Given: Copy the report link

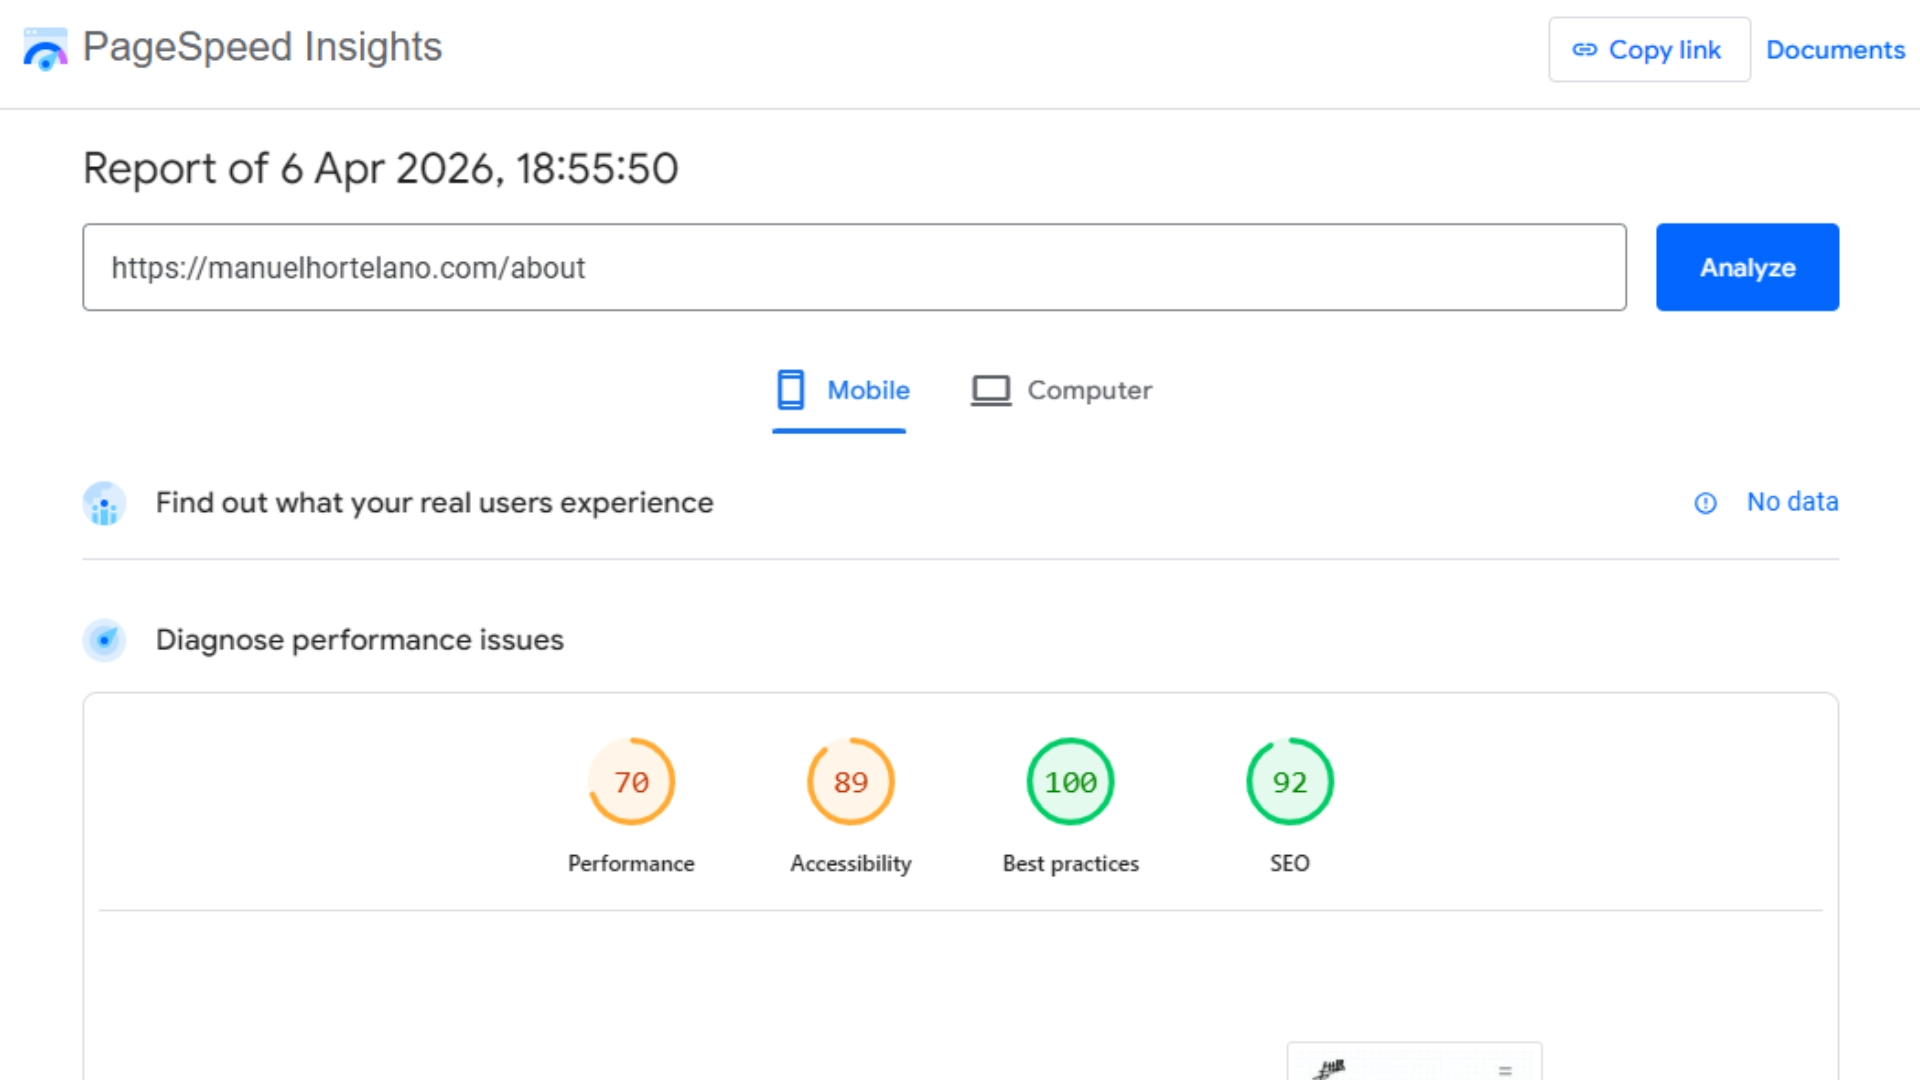Looking at the screenshot, I should point(1649,49).
